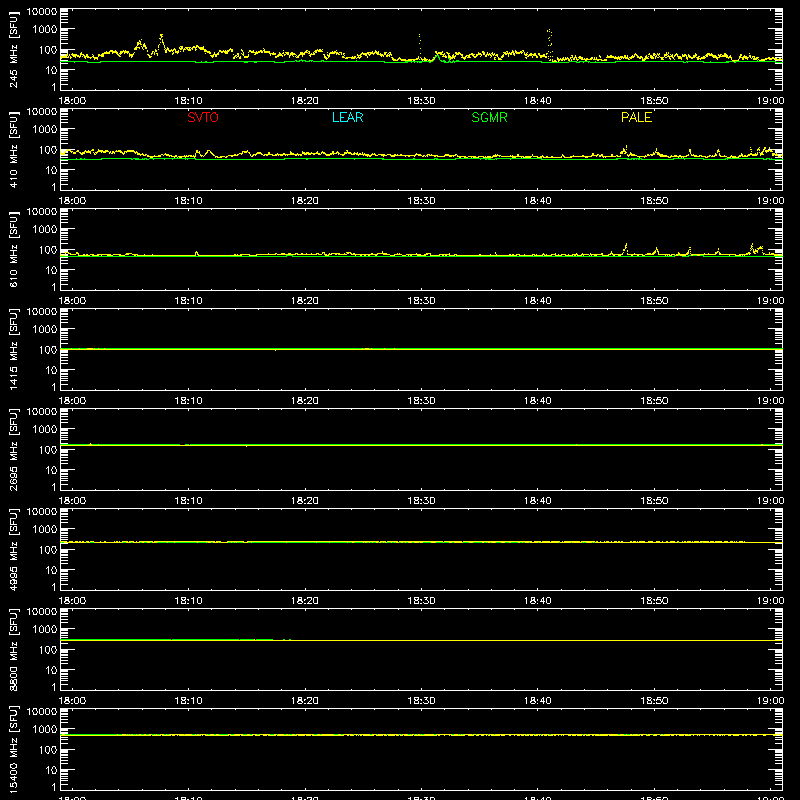Click the 10000 y-axis label of 245 MHz plot

tap(42, 12)
